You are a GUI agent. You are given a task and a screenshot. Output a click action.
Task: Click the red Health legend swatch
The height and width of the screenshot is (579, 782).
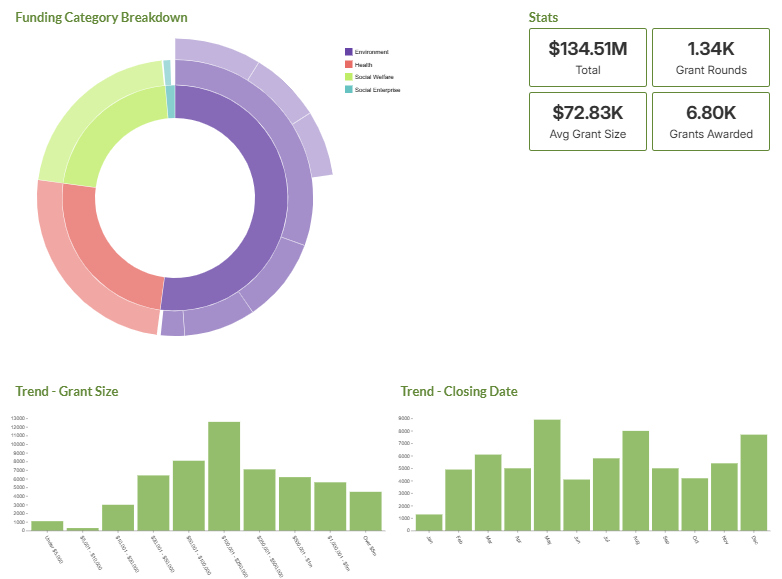[348, 64]
